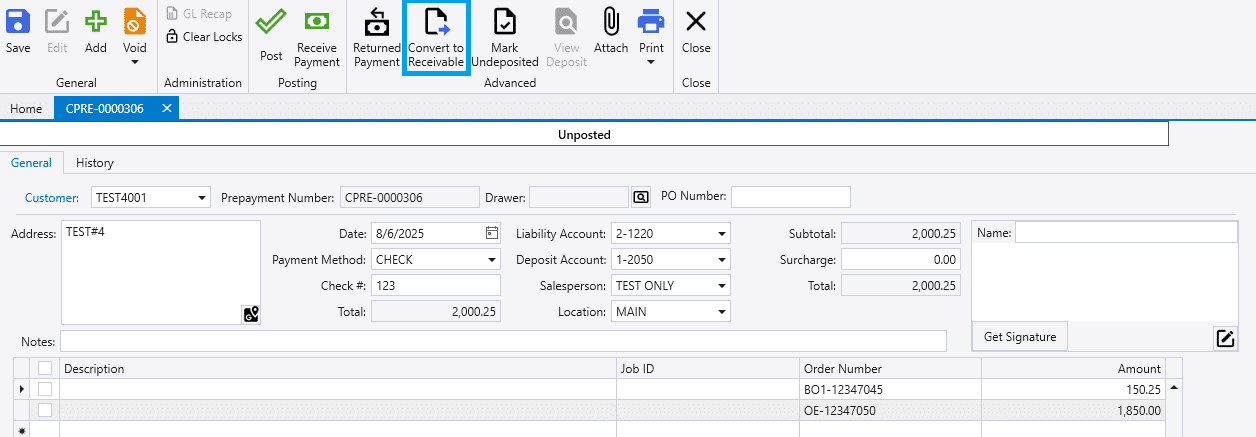Click the new row asterisk marker
The image size is (1256, 437).
[22, 430]
